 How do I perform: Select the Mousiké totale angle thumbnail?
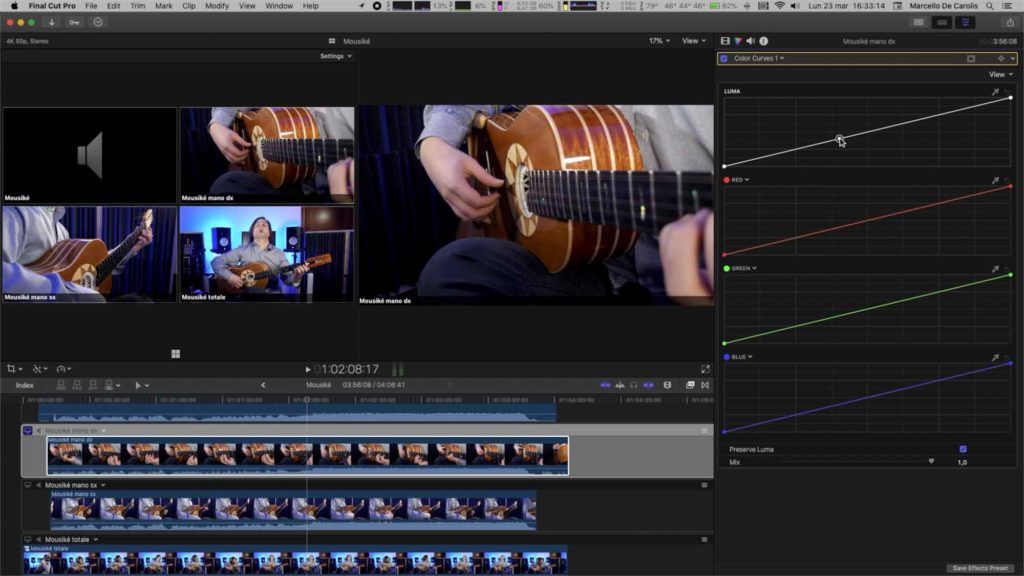(266, 254)
